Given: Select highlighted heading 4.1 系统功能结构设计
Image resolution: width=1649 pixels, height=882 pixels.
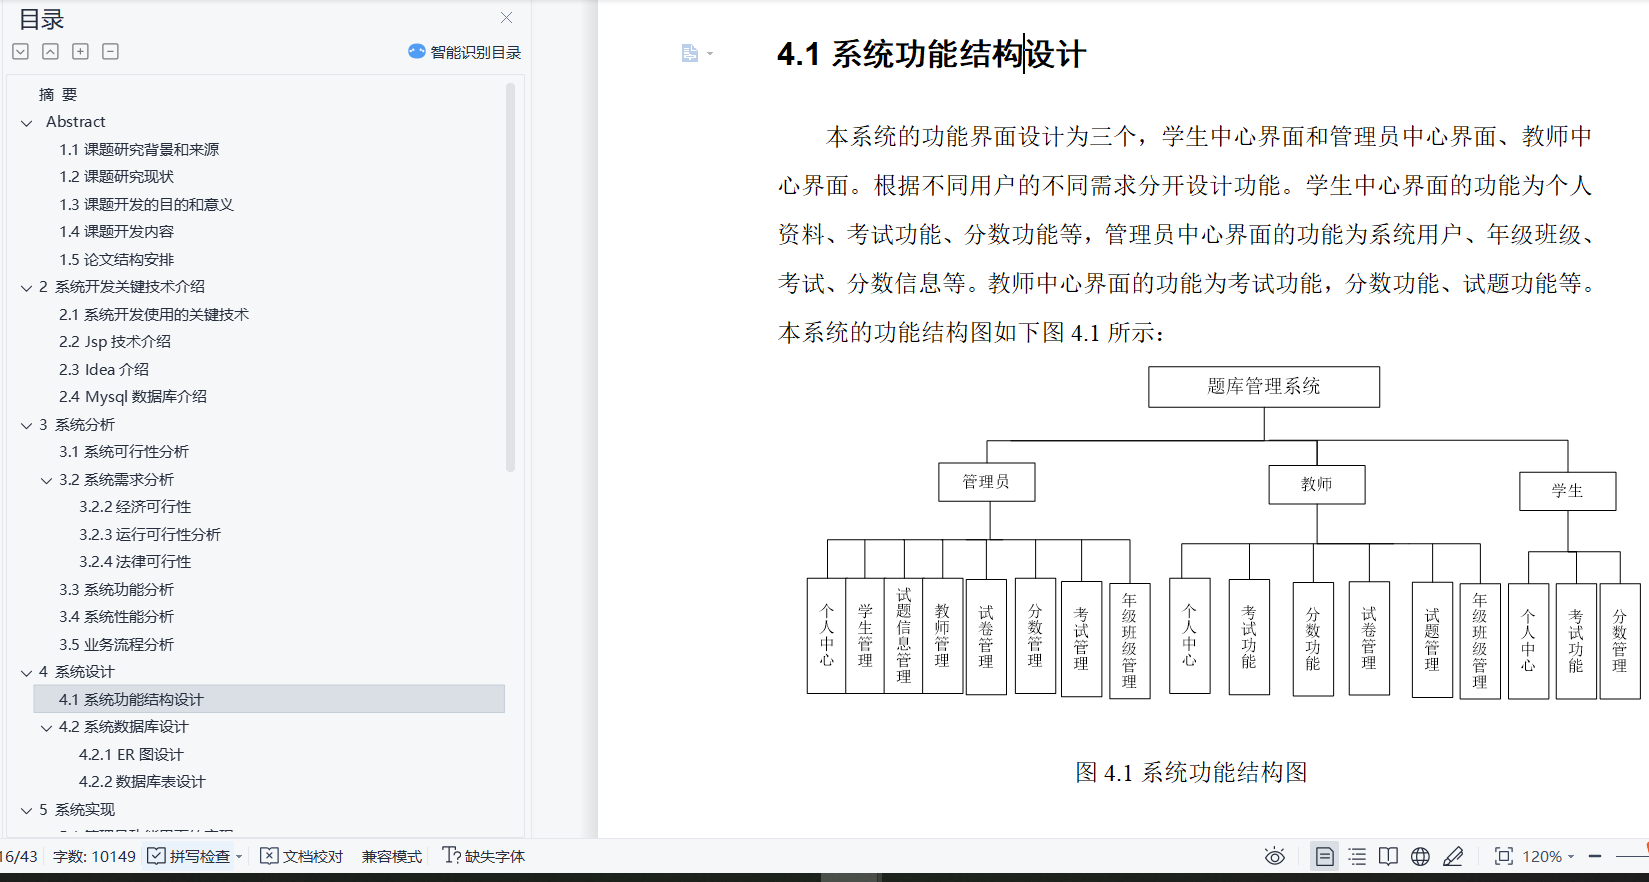Looking at the screenshot, I should [x=269, y=699].
